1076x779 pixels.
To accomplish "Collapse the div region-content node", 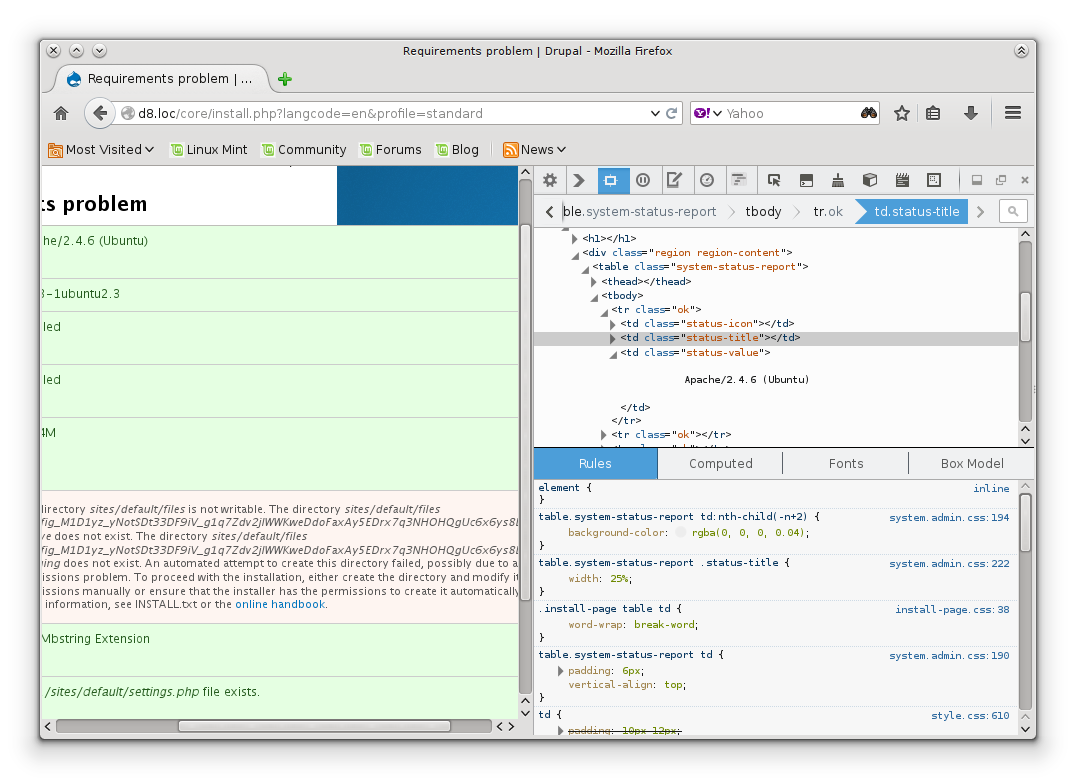I will [x=575, y=254].
